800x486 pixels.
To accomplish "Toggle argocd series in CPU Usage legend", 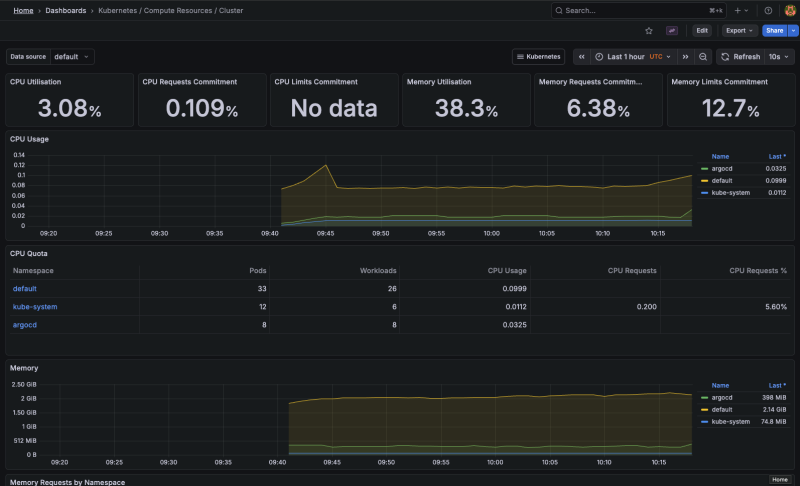I will [x=724, y=168].
